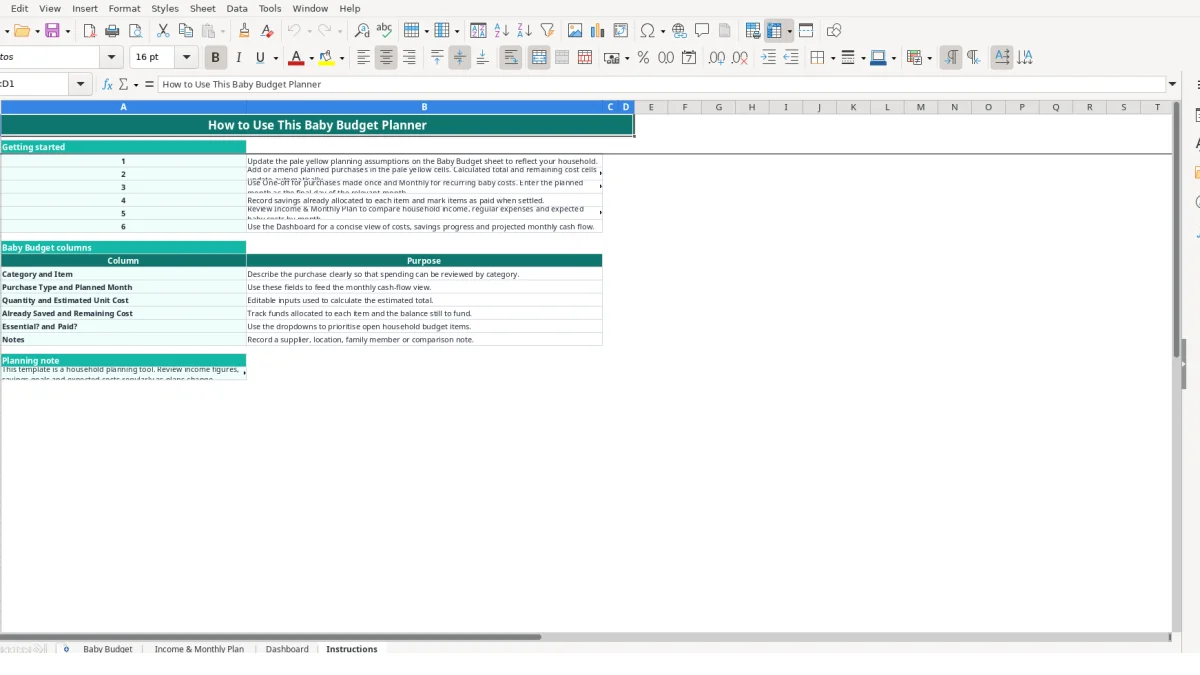Format cell as percent
This screenshot has width=1200, height=675.
[643, 58]
